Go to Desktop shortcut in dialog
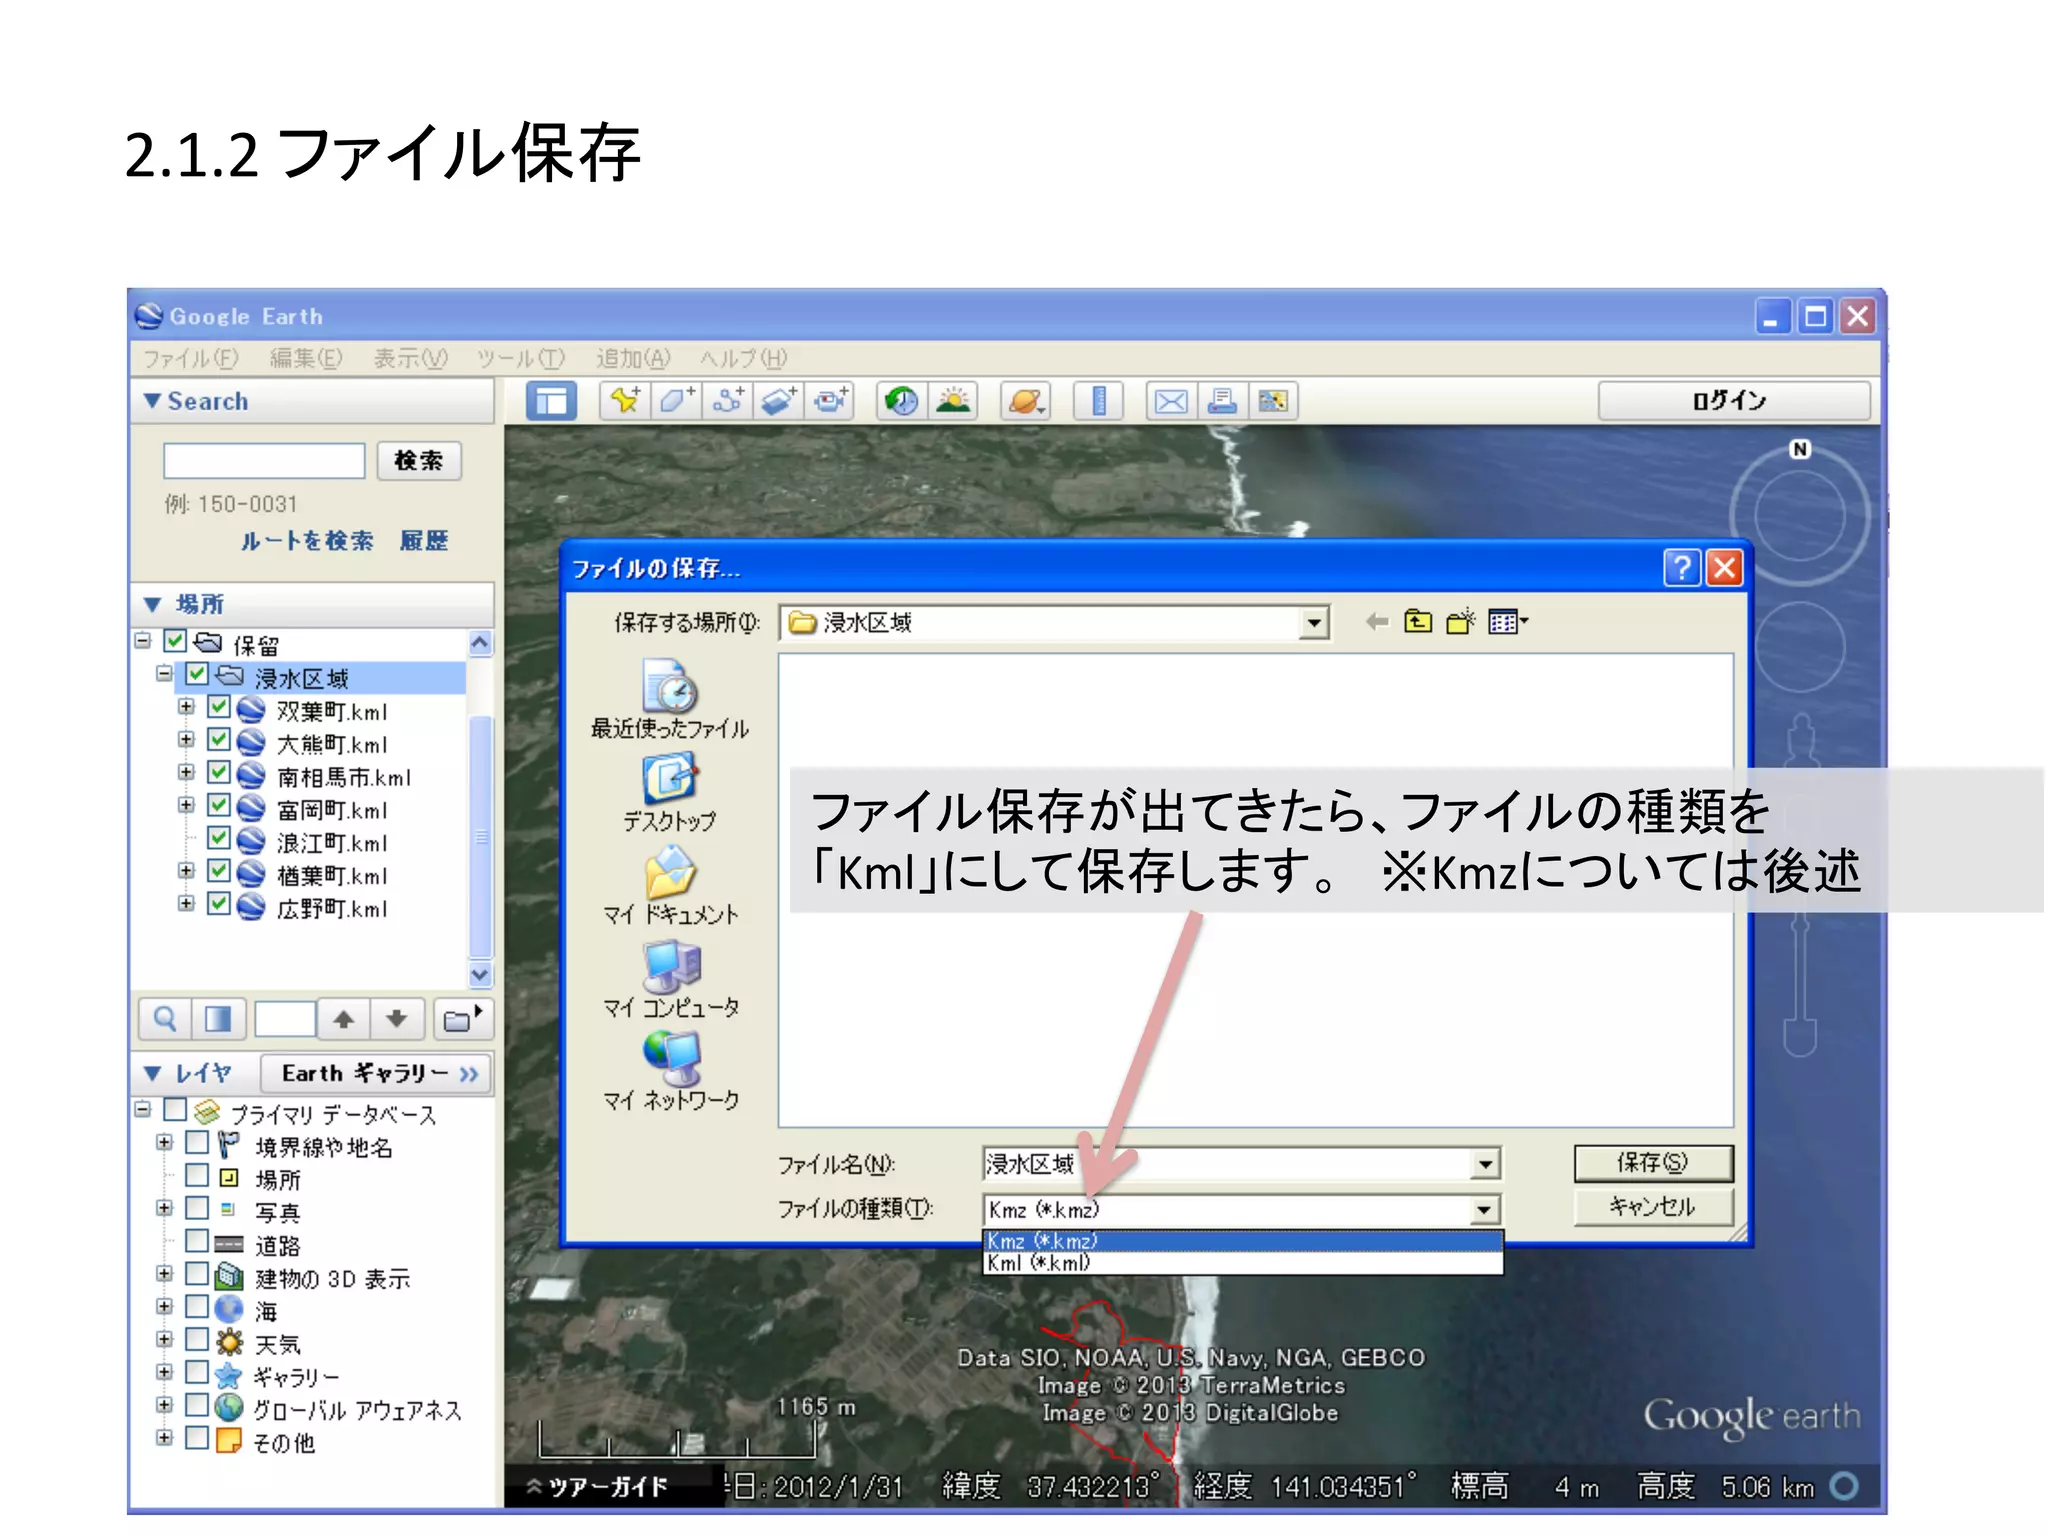This screenshot has width=2048, height=1536. tap(669, 793)
